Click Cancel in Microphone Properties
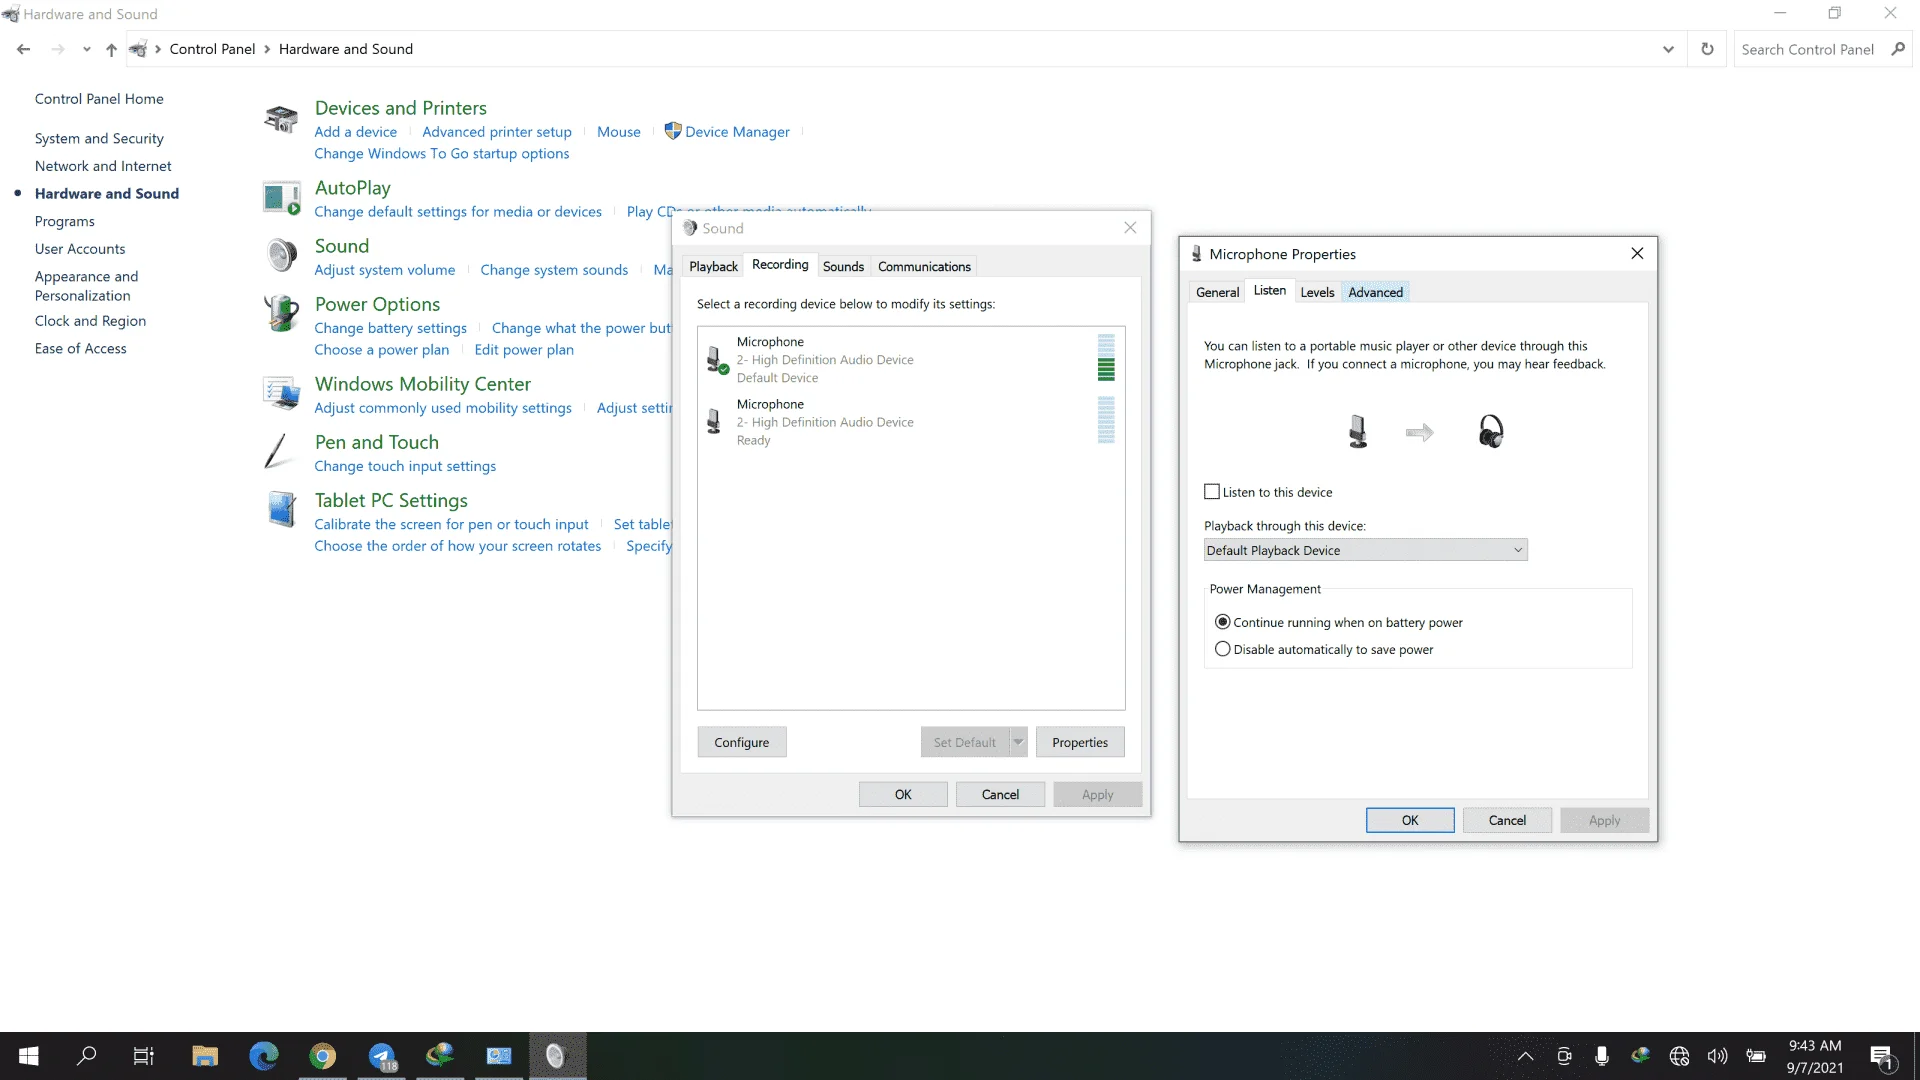The image size is (1920, 1080). (1507, 820)
